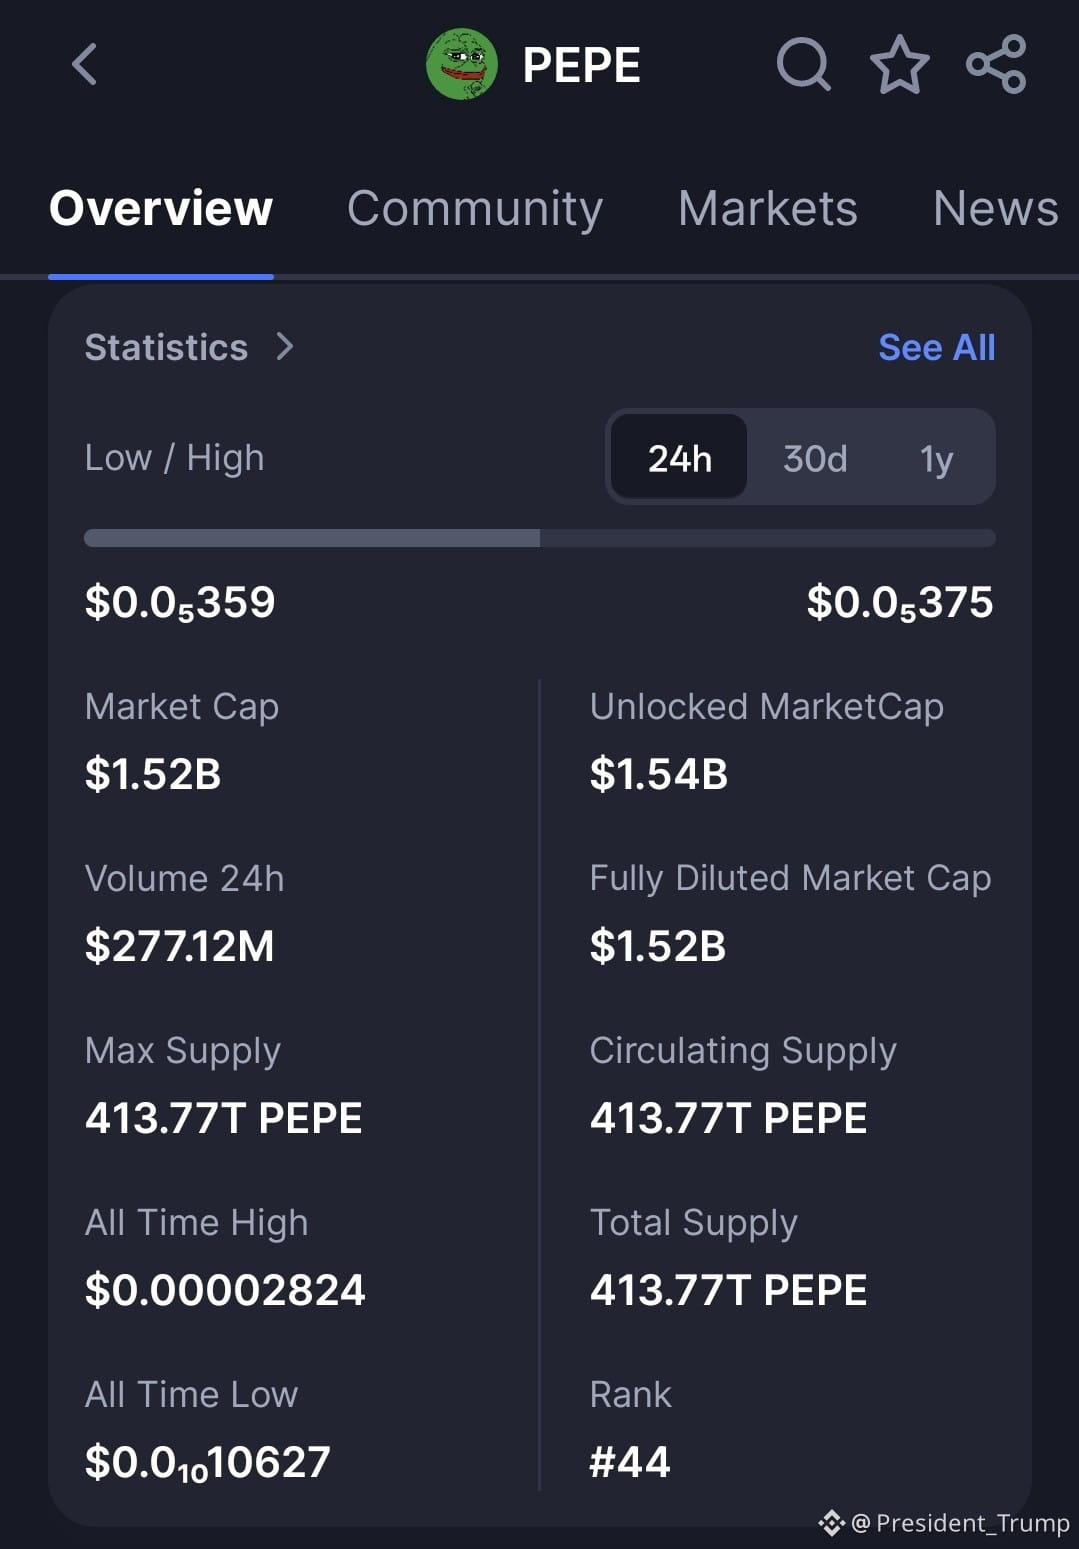The width and height of the screenshot is (1079, 1549).
Task: Tap the Rank #44 value
Action: click(x=630, y=1462)
